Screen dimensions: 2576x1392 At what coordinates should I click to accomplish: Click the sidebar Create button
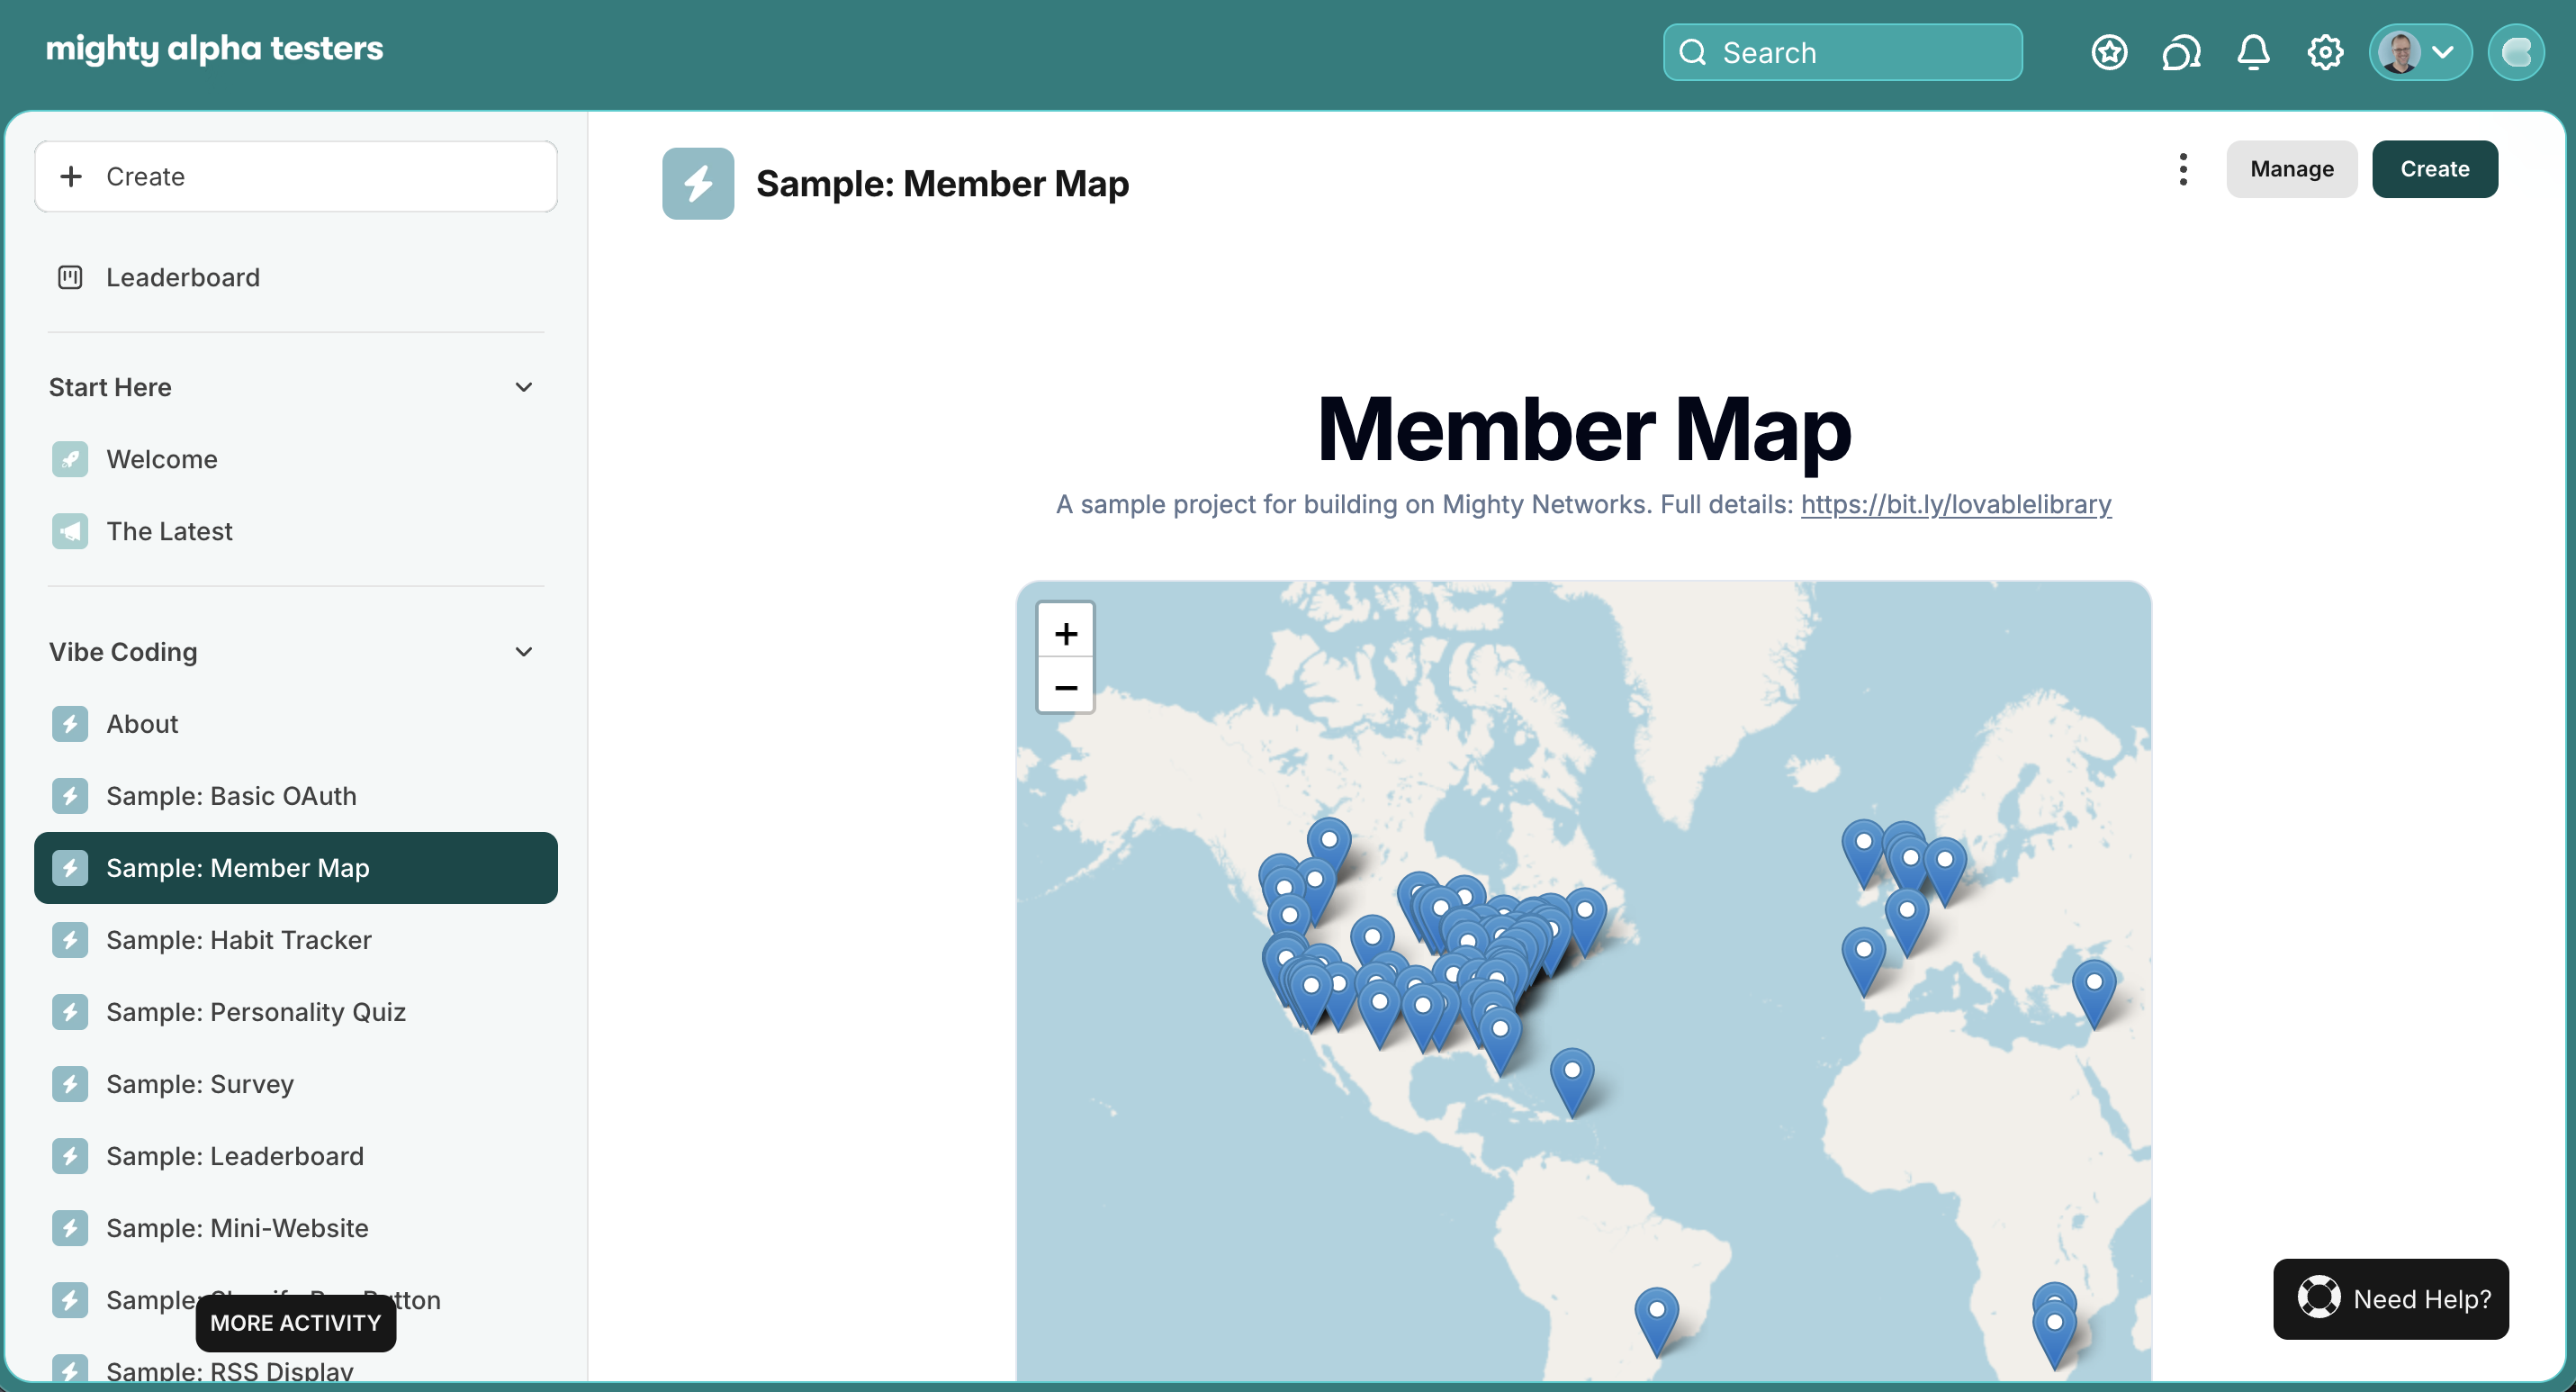[x=296, y=176]
